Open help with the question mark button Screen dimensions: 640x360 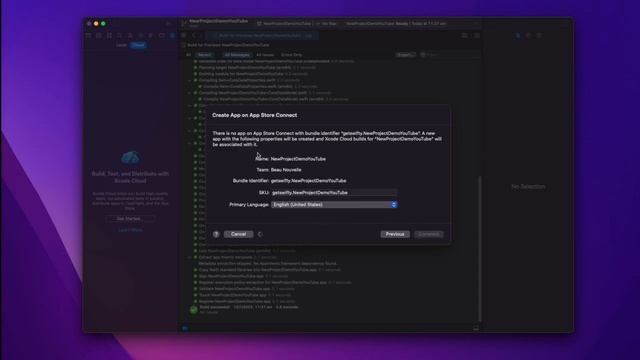[x=216, y=234]
